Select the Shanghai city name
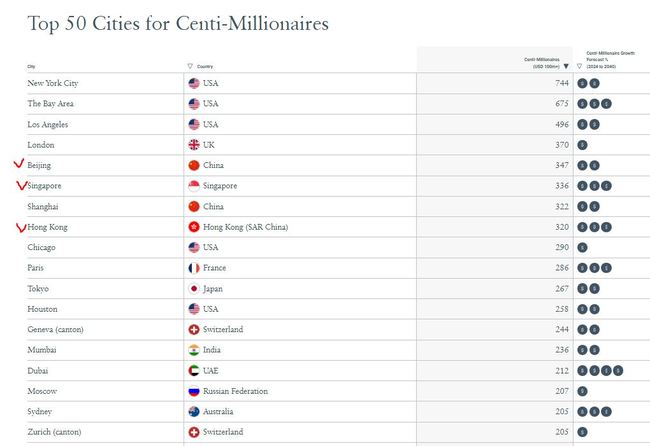This screenshot has width=650, height=446. coord(43,207)
